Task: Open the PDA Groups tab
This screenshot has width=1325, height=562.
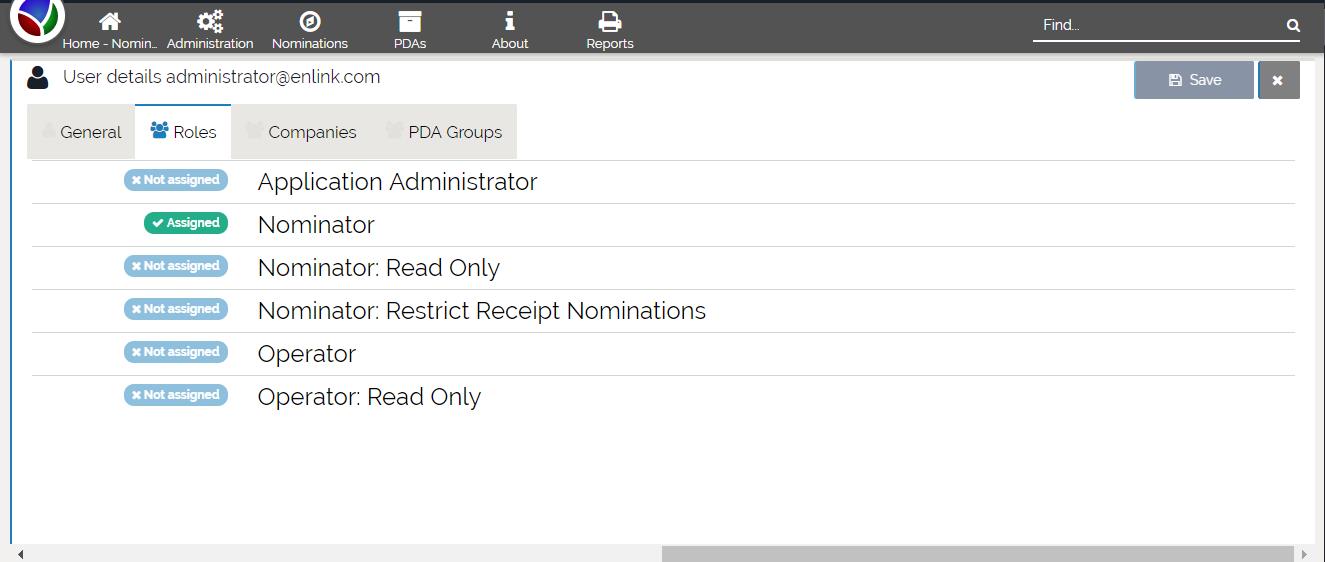Action: (x=444, y=132)
